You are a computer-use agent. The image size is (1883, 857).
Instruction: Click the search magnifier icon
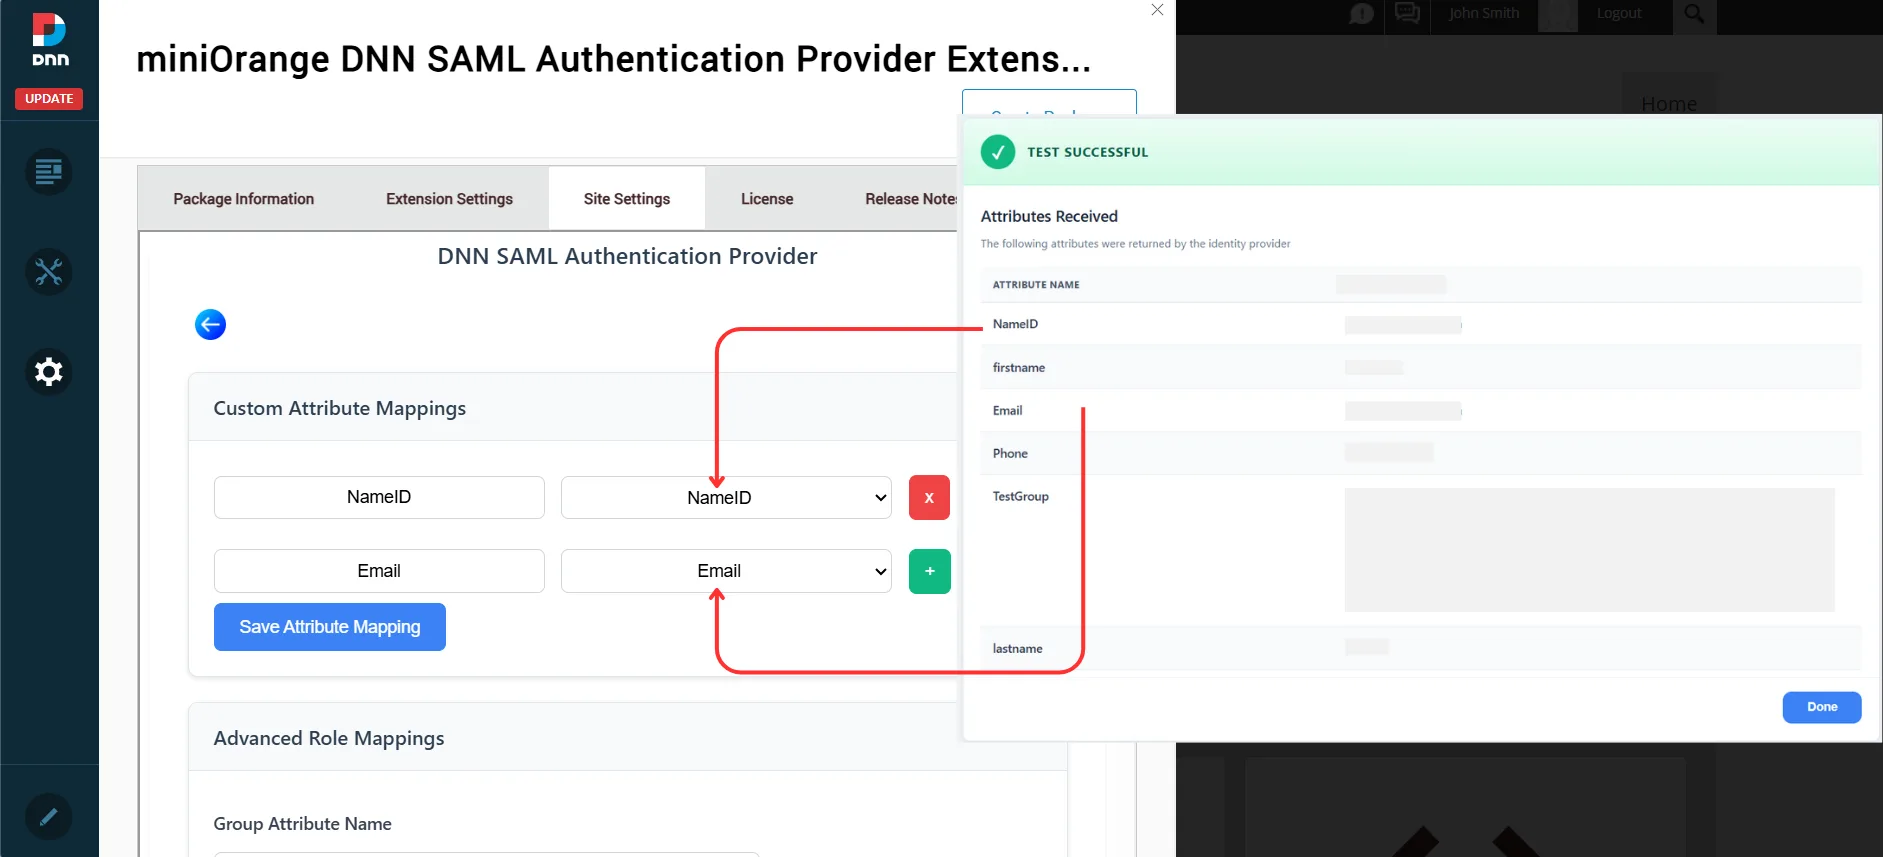(x=1694, y=14)
